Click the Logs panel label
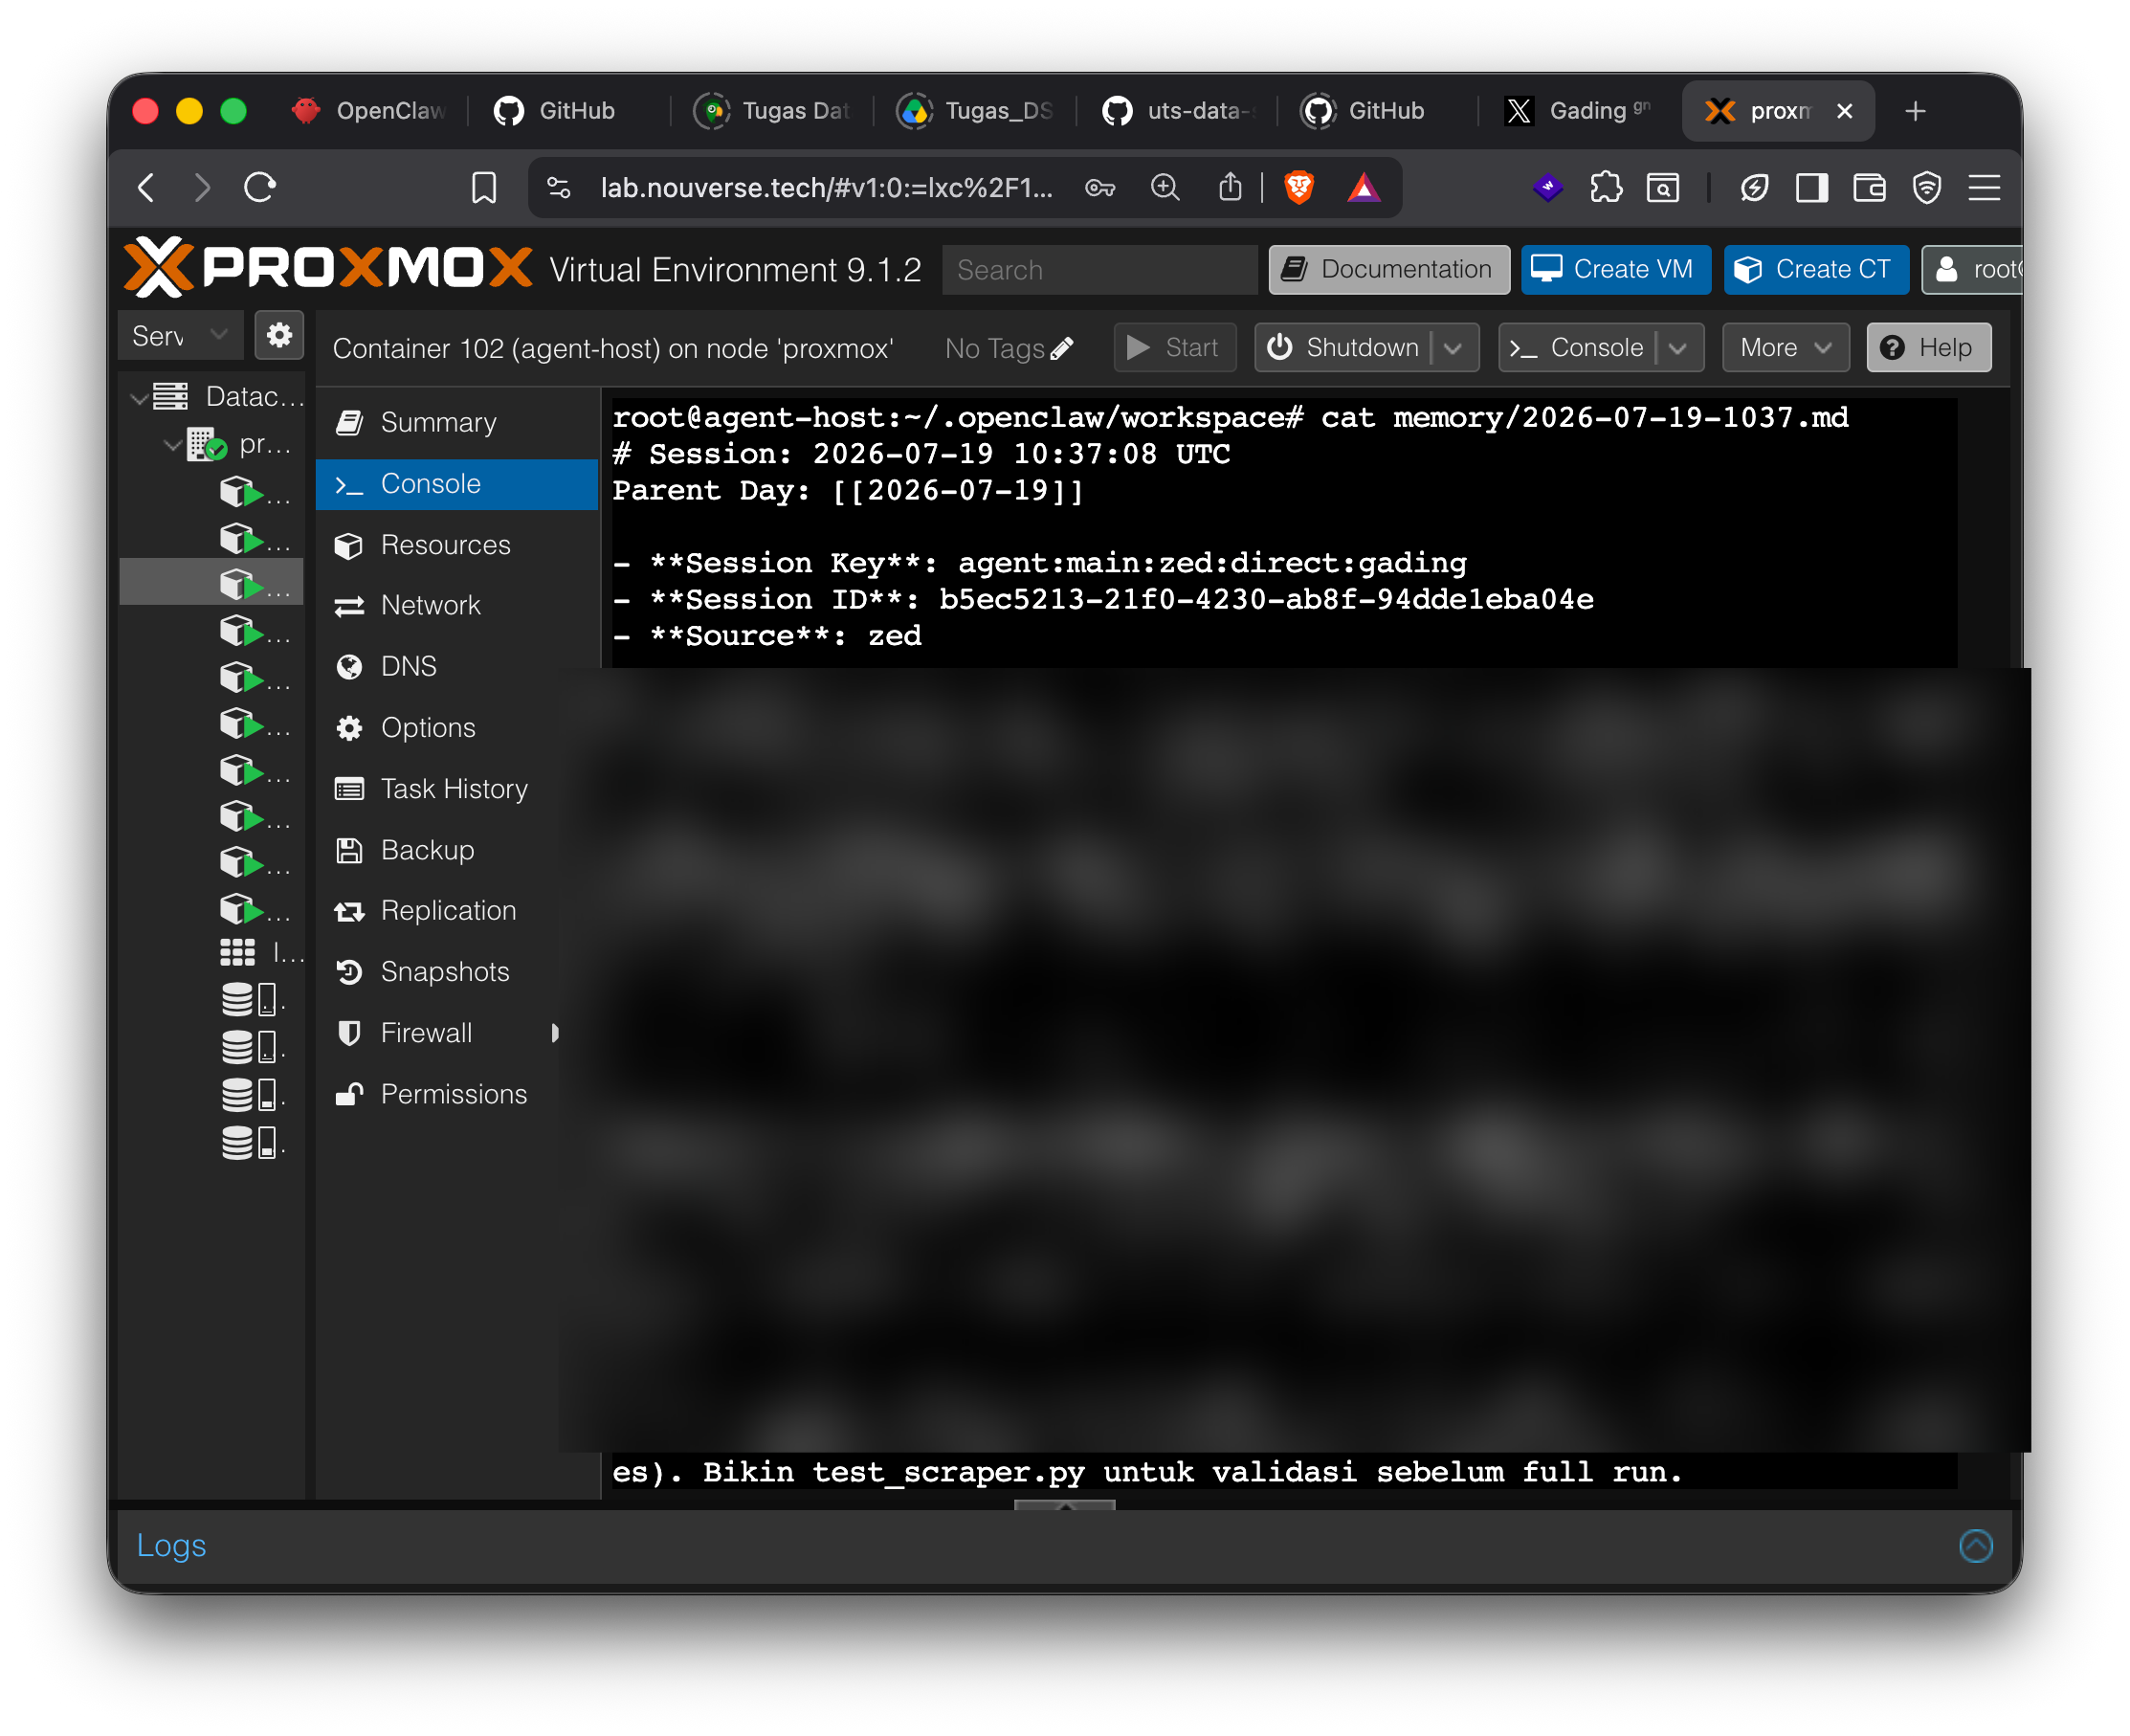The image size is (2130, 1736). click(171, 1545)
